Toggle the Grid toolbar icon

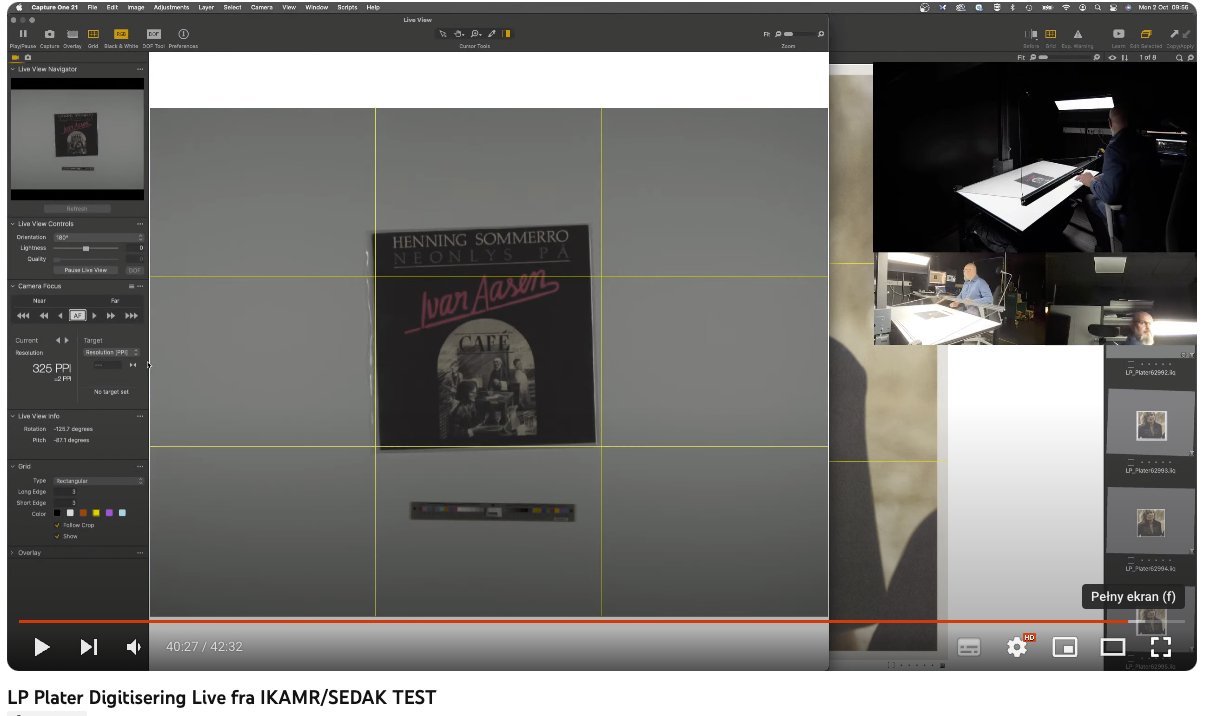pyautogui.click(x=93, y=34)
